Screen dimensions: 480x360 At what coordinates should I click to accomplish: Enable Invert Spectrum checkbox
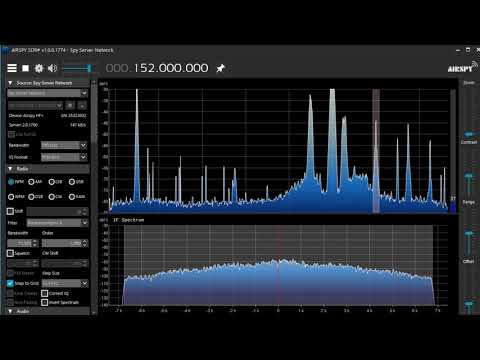[x=45, y=302]
